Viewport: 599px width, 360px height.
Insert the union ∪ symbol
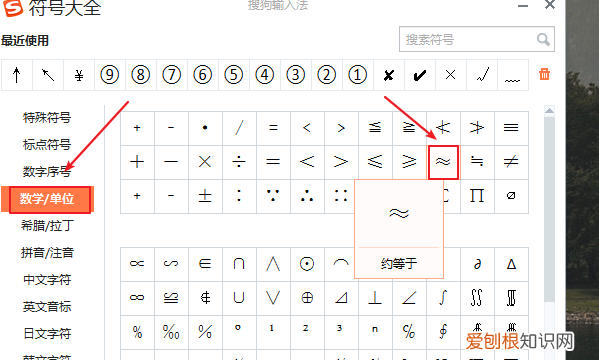click(239, 298)
